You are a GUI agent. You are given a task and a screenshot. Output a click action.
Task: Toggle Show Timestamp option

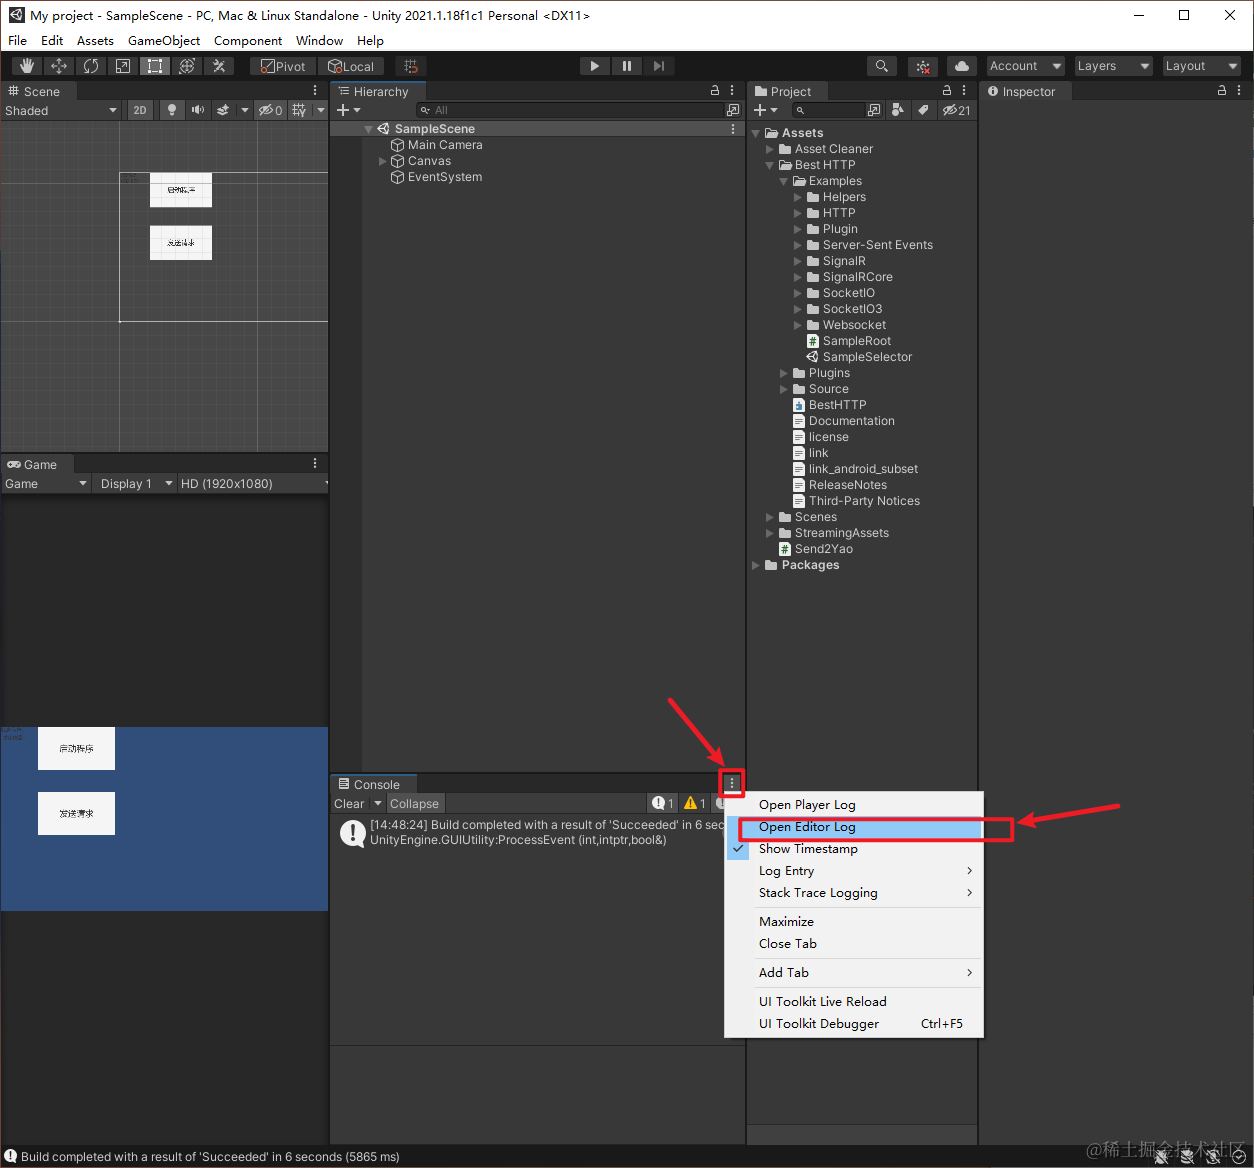pyautogui.click(x=854, y=849)
